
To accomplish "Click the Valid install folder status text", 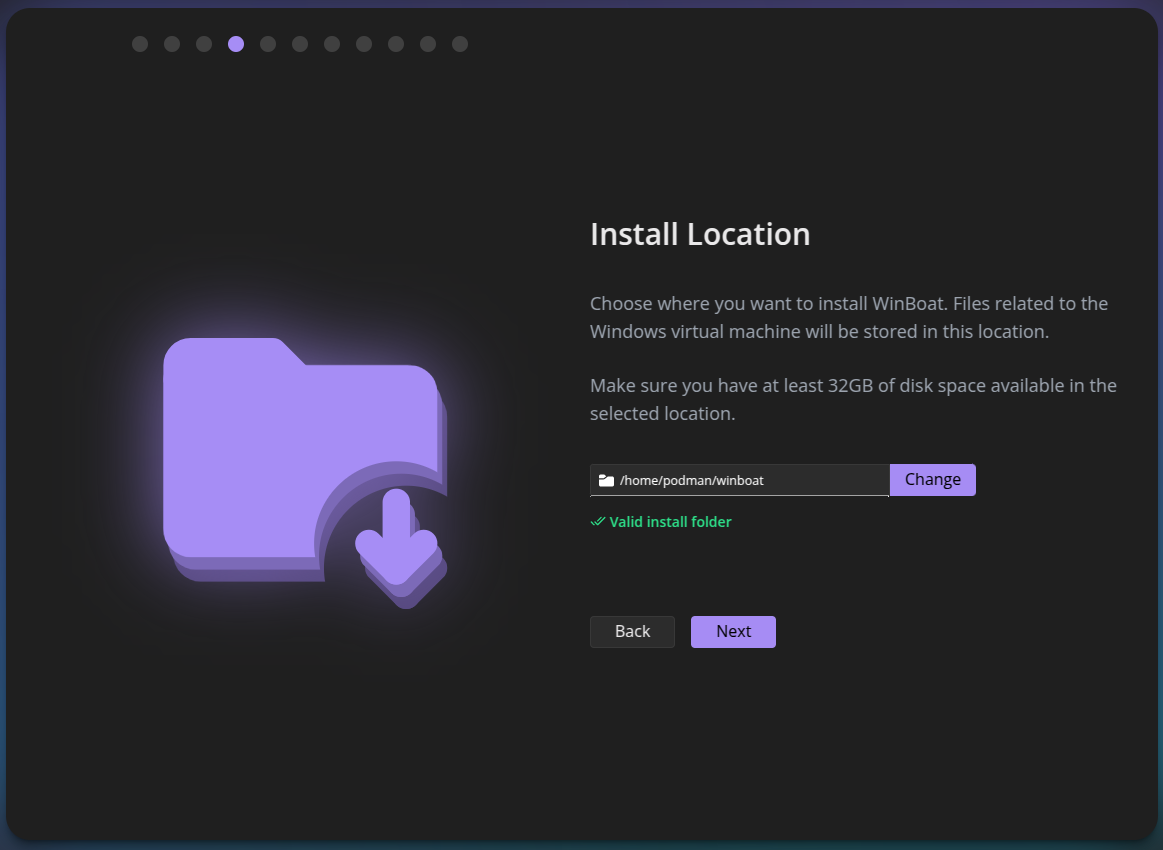I will point(670,522).
